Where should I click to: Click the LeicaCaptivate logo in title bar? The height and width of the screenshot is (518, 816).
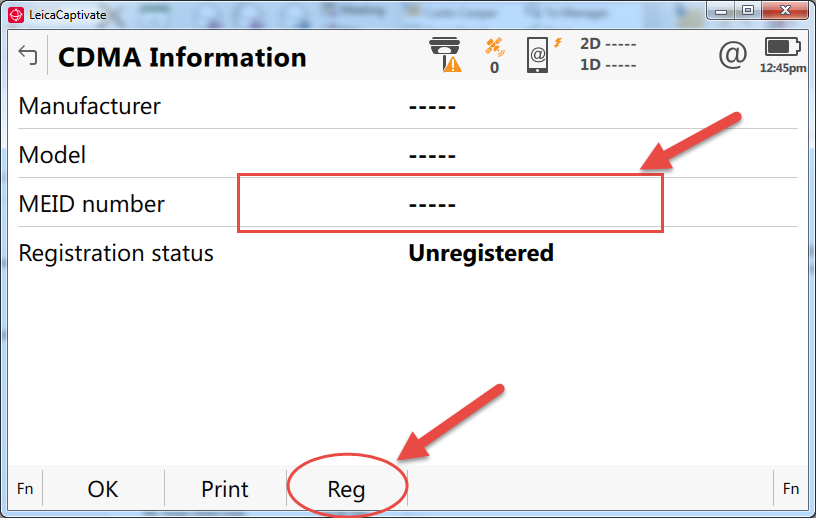tap(15, 15)
